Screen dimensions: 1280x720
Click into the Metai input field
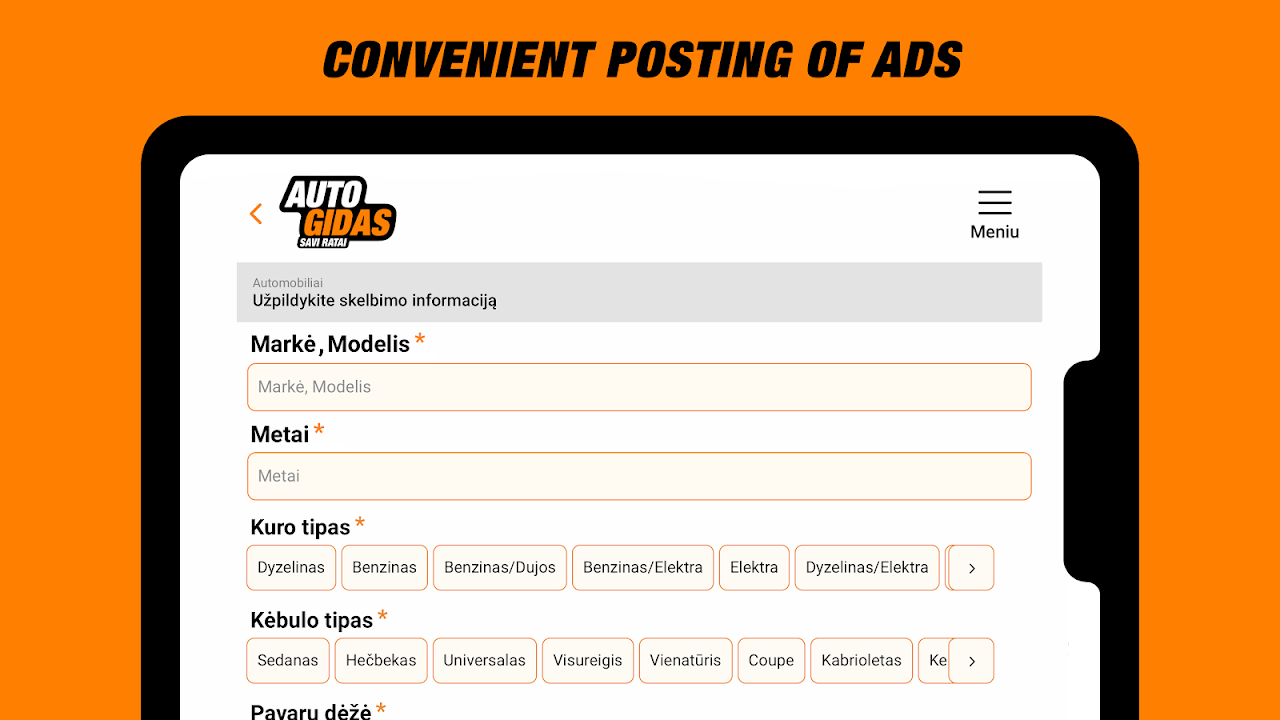(639, 476)
